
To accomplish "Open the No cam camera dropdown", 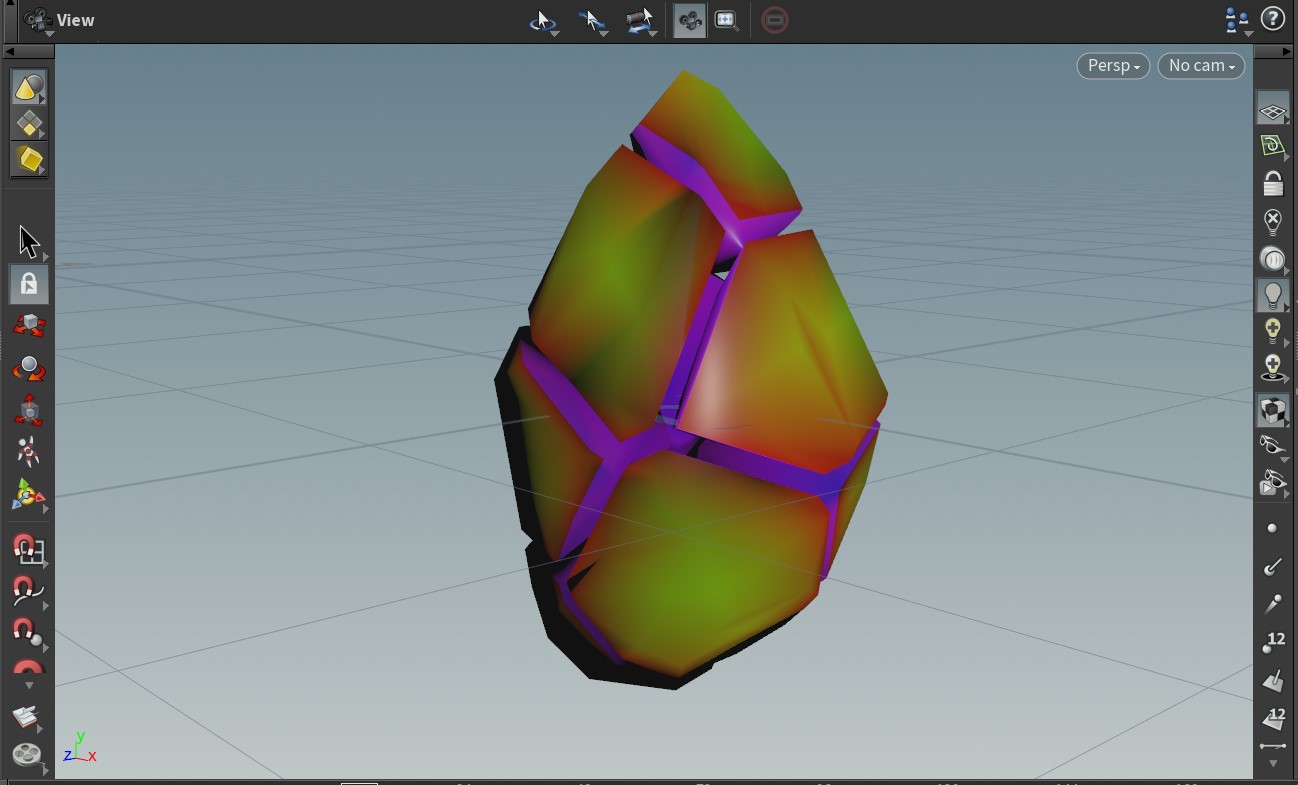I will pyautogui.click(x=1200, y=66).
